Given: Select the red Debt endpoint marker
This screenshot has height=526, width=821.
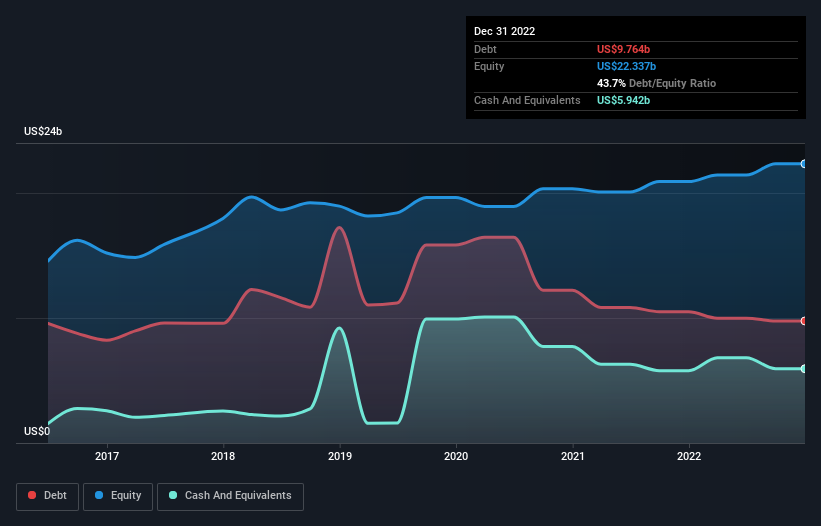Looking at the screenshot, I should pos(804,321).
